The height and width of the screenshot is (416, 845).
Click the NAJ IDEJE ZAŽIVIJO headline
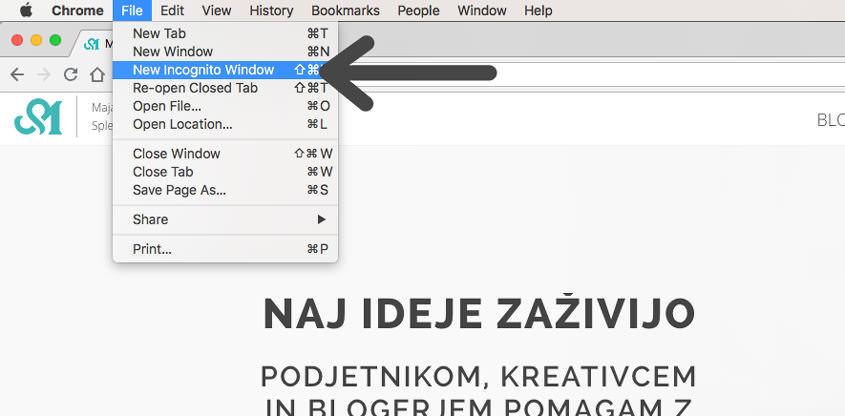(479, 314)
